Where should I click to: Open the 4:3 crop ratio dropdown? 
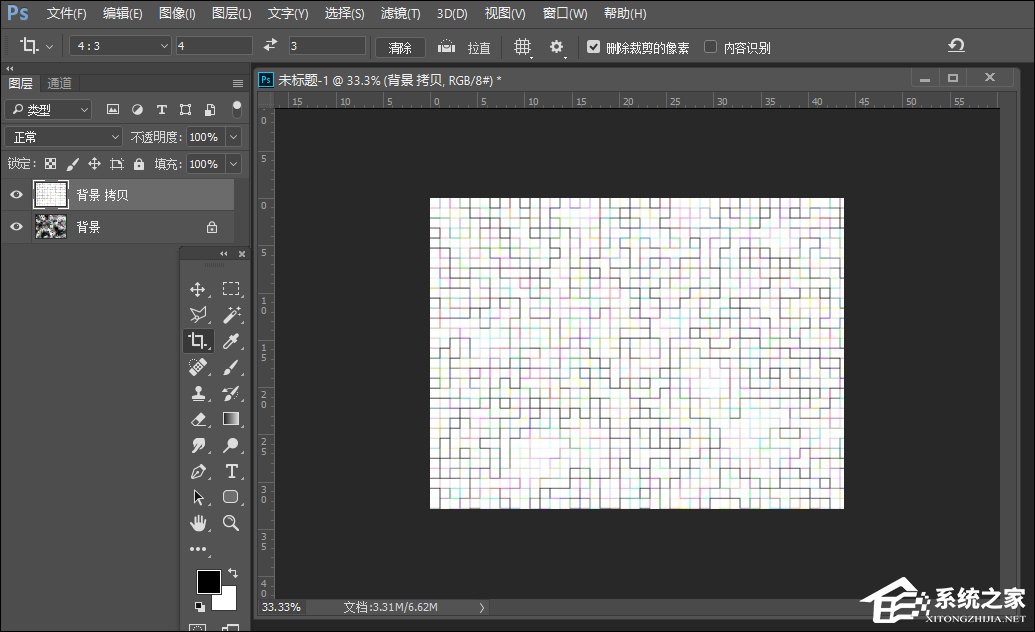[120, 46]
